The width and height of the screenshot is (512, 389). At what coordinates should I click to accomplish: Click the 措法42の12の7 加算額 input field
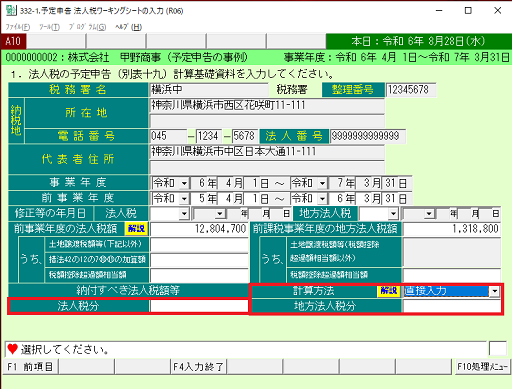pos(199,260)
